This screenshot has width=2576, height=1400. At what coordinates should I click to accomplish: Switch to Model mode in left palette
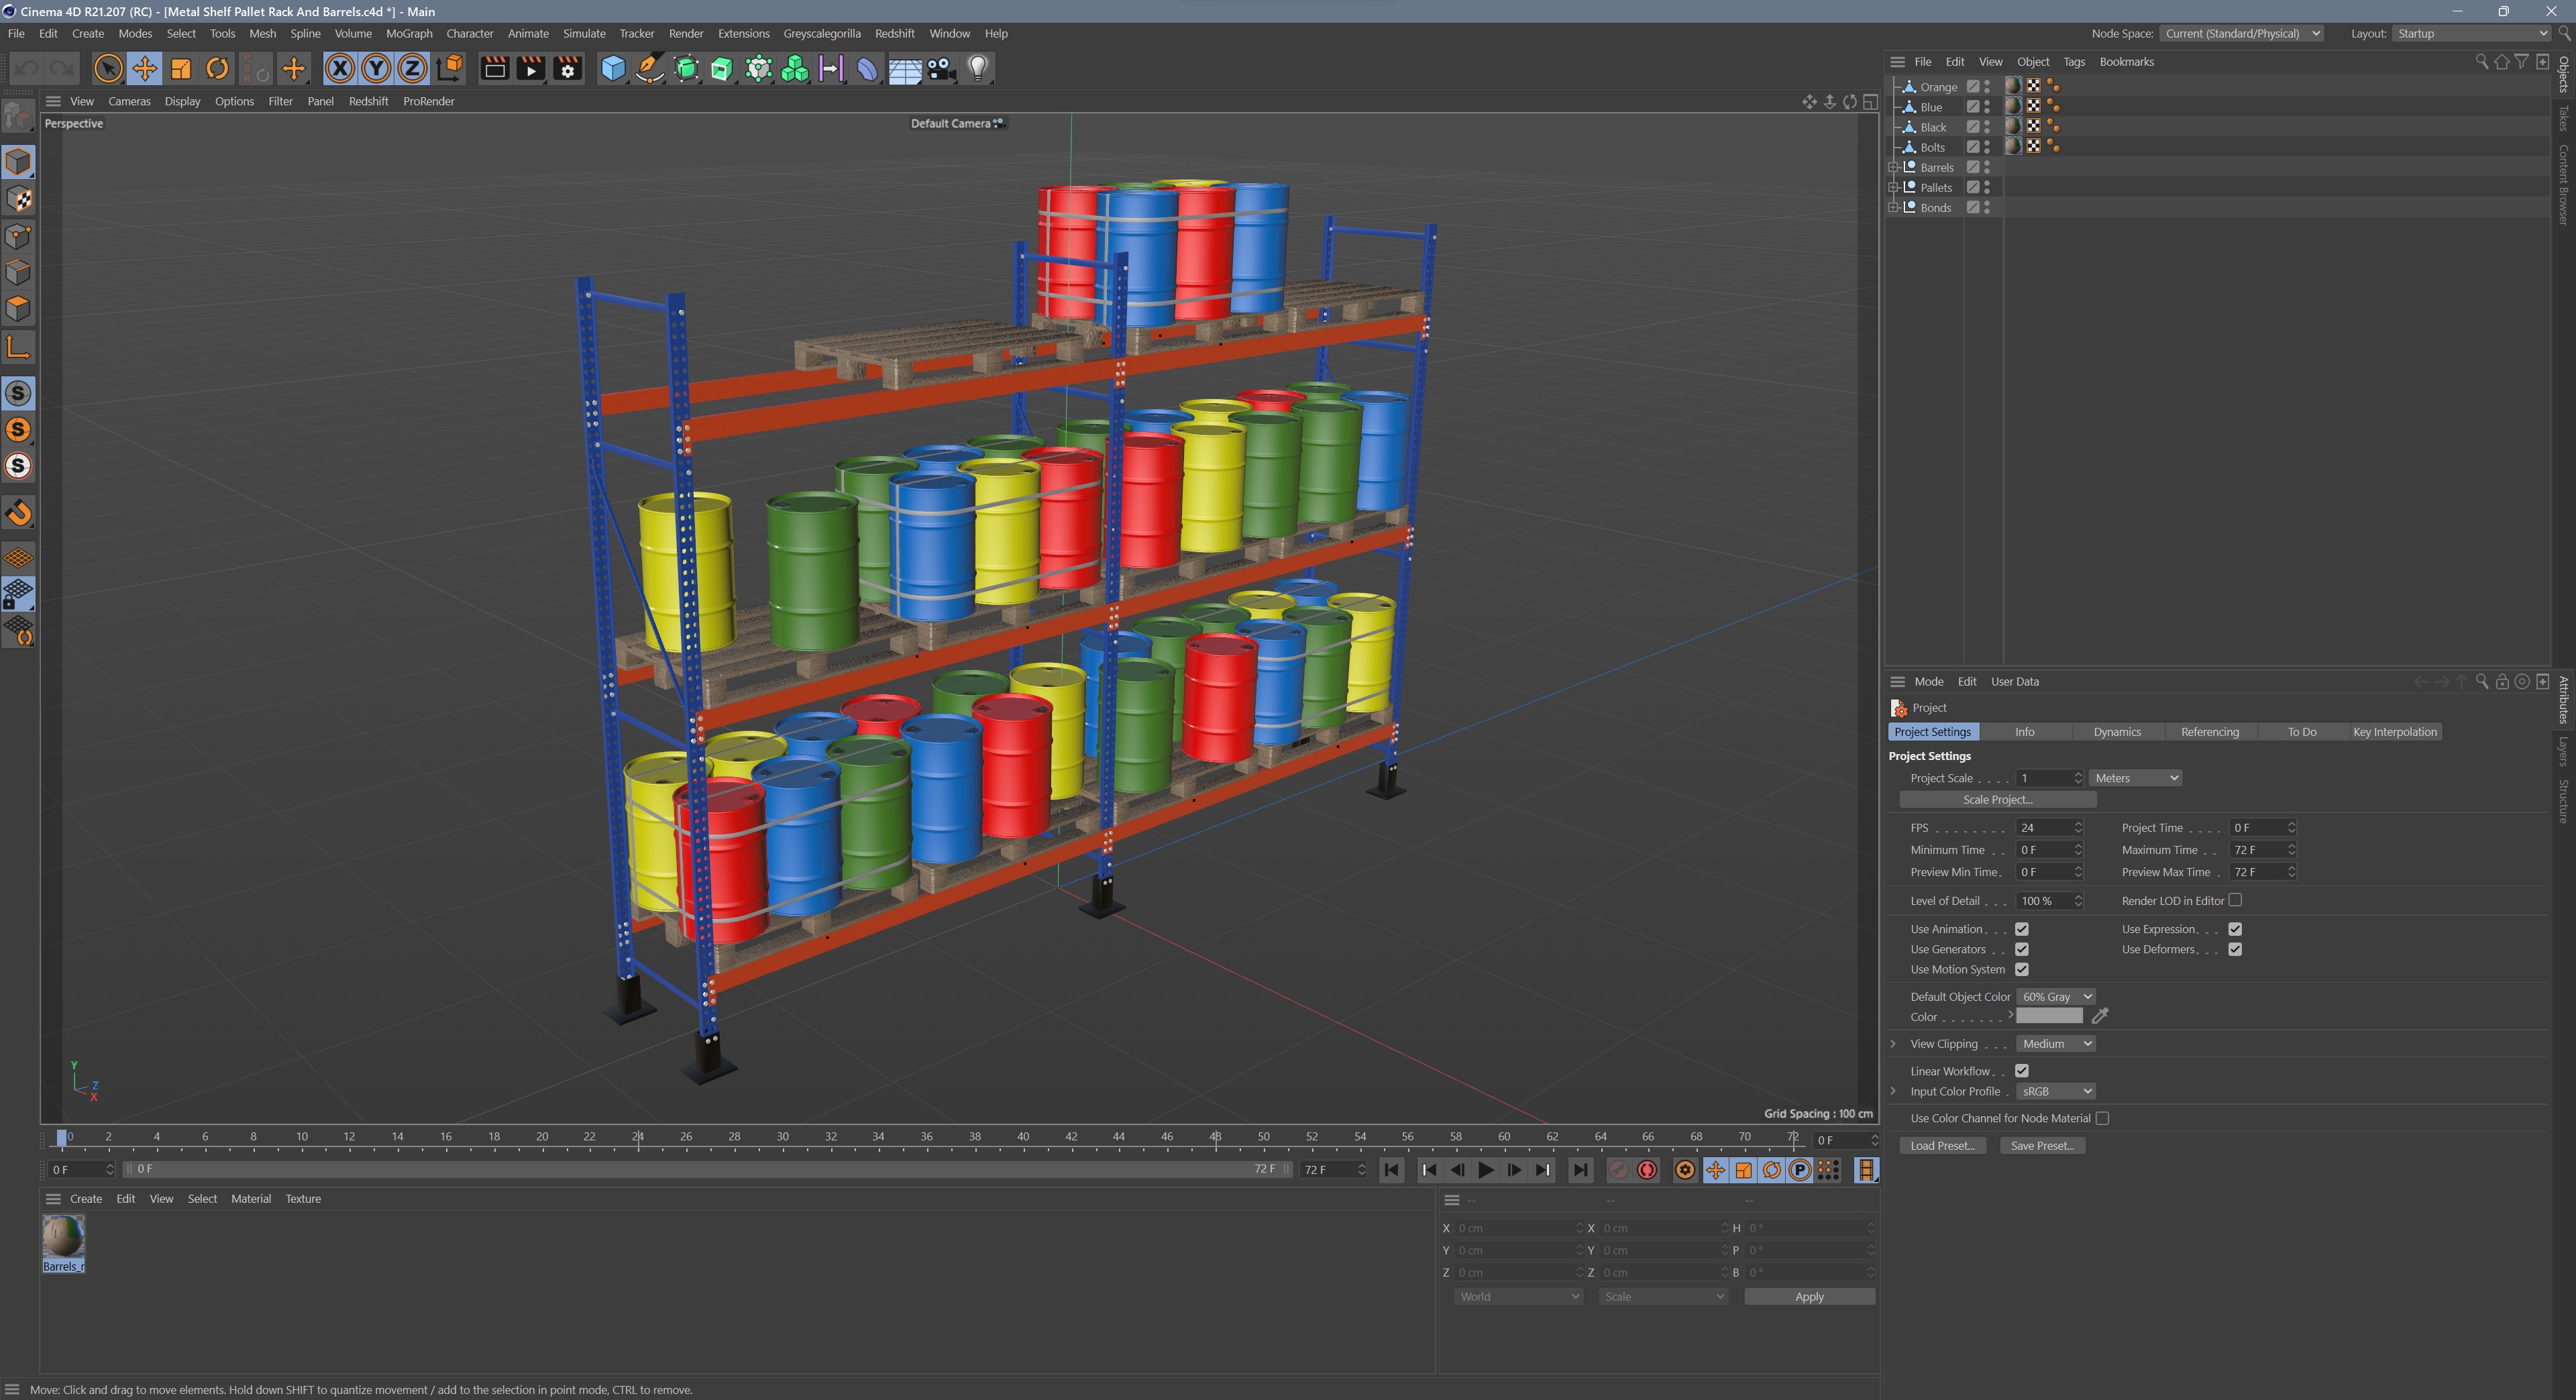point(18,161)
